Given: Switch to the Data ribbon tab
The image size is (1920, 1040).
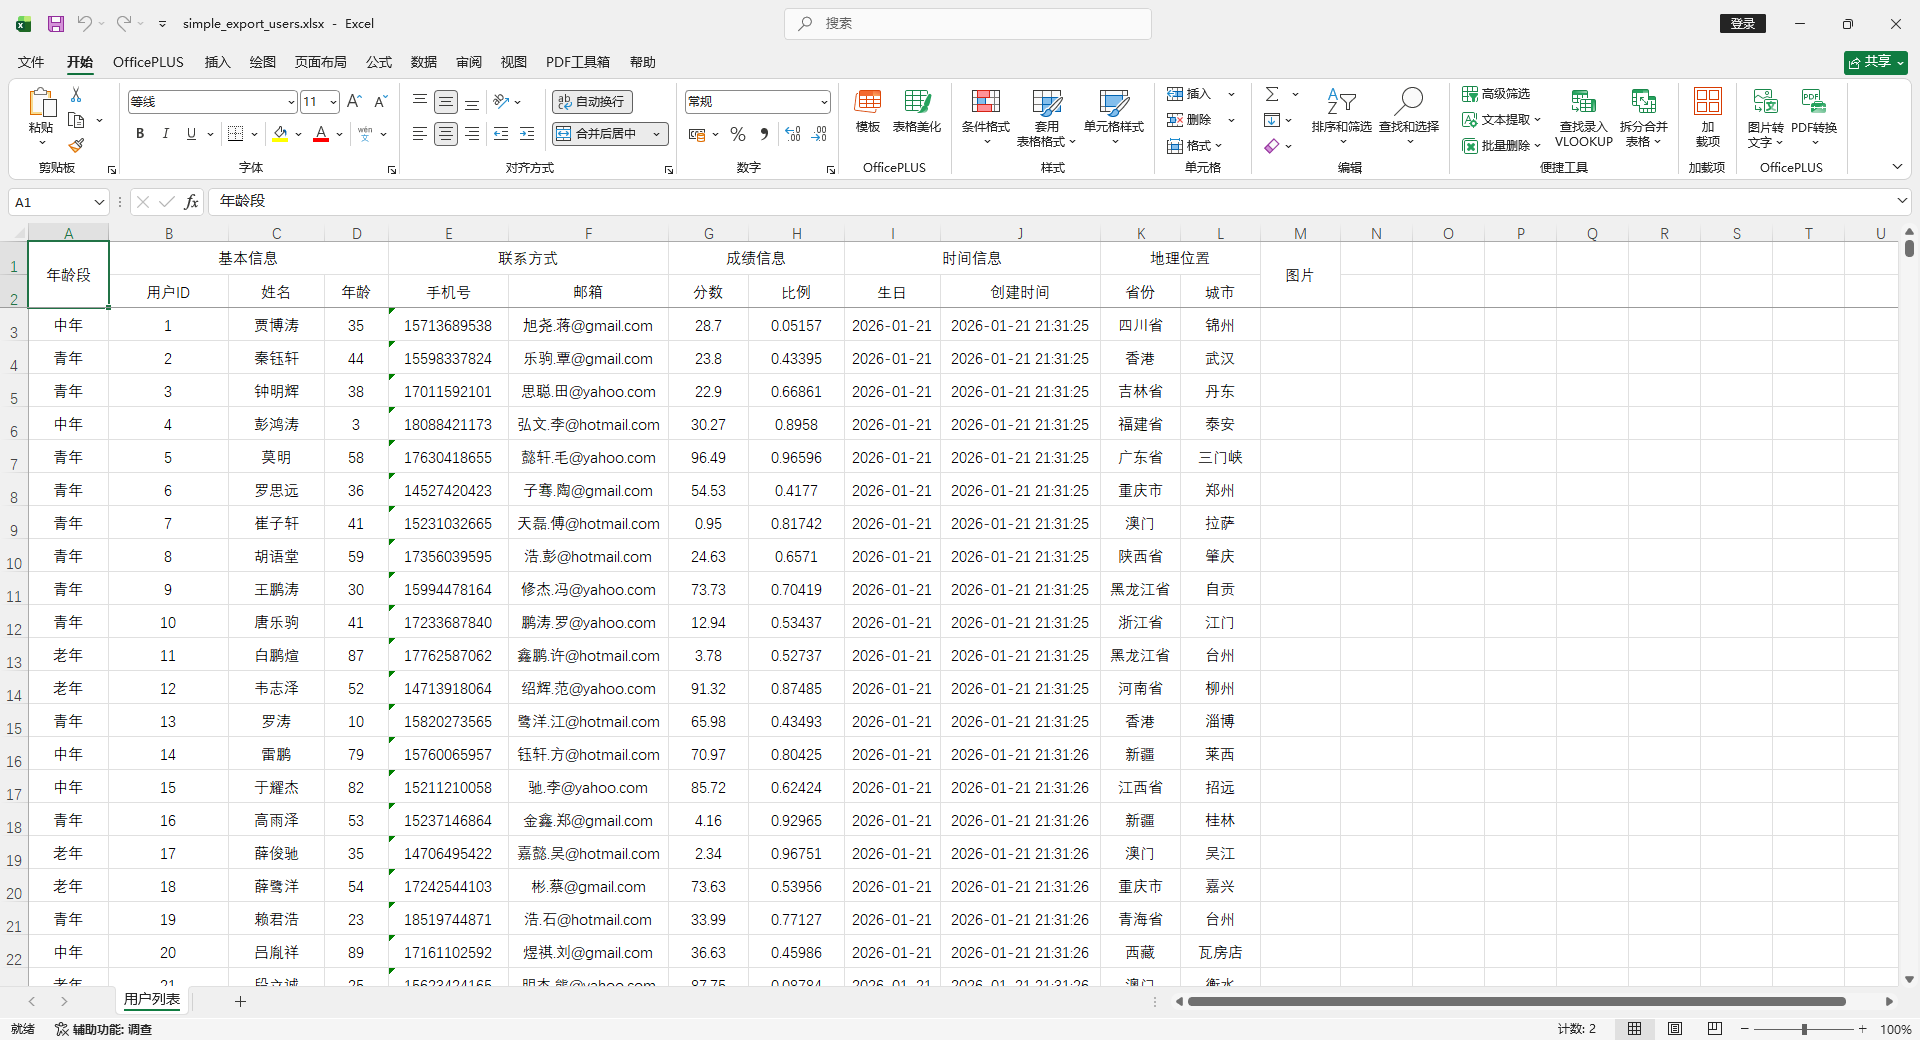Looking at the screenshot, I should (424, 62).
